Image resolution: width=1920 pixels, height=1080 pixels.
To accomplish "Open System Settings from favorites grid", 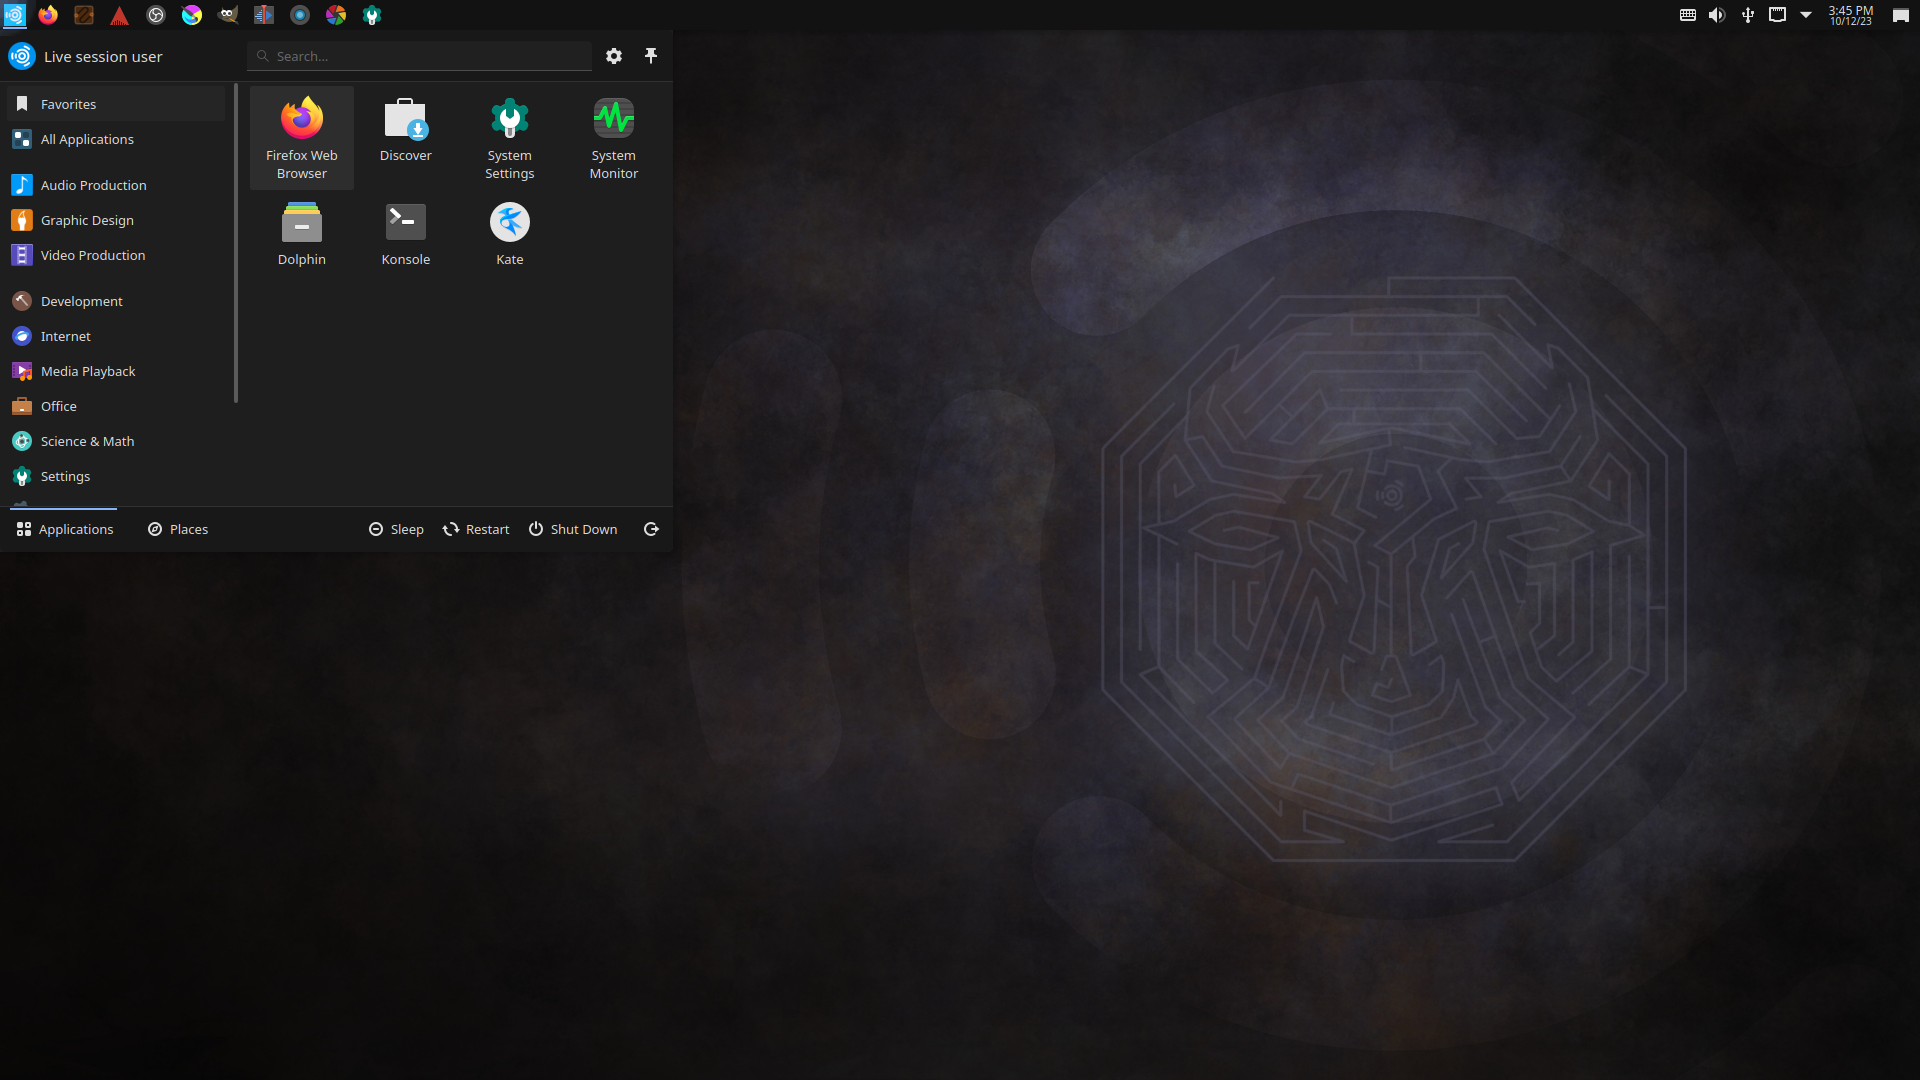I will (509, 138).
